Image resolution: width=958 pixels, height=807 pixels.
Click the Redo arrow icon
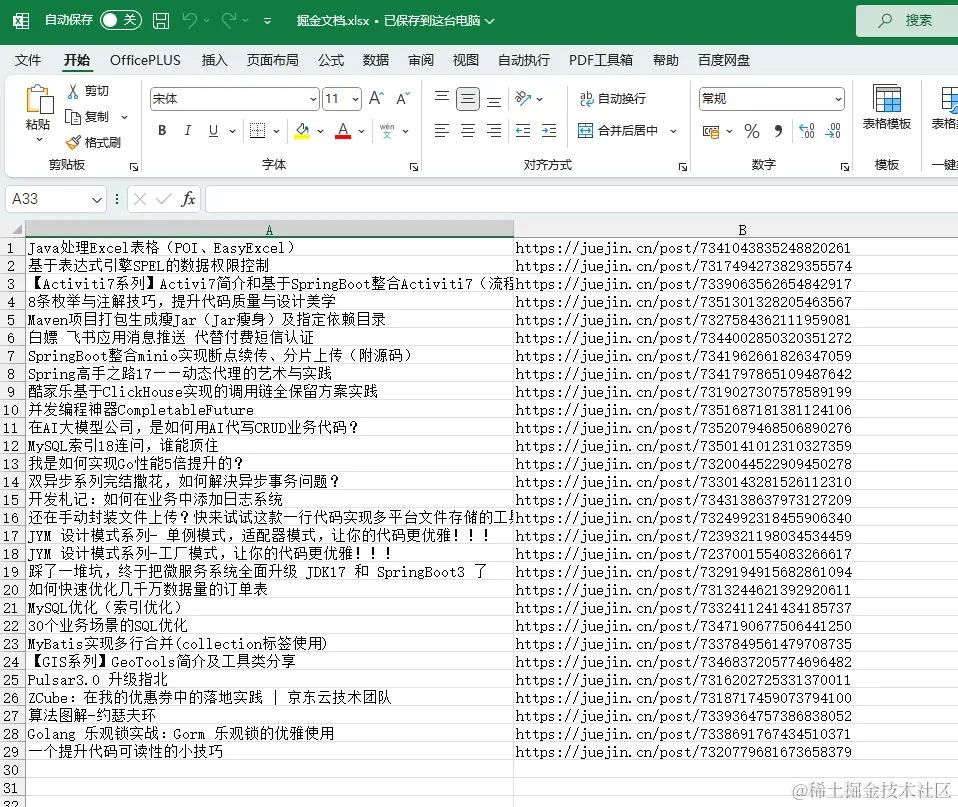point(229,21)
